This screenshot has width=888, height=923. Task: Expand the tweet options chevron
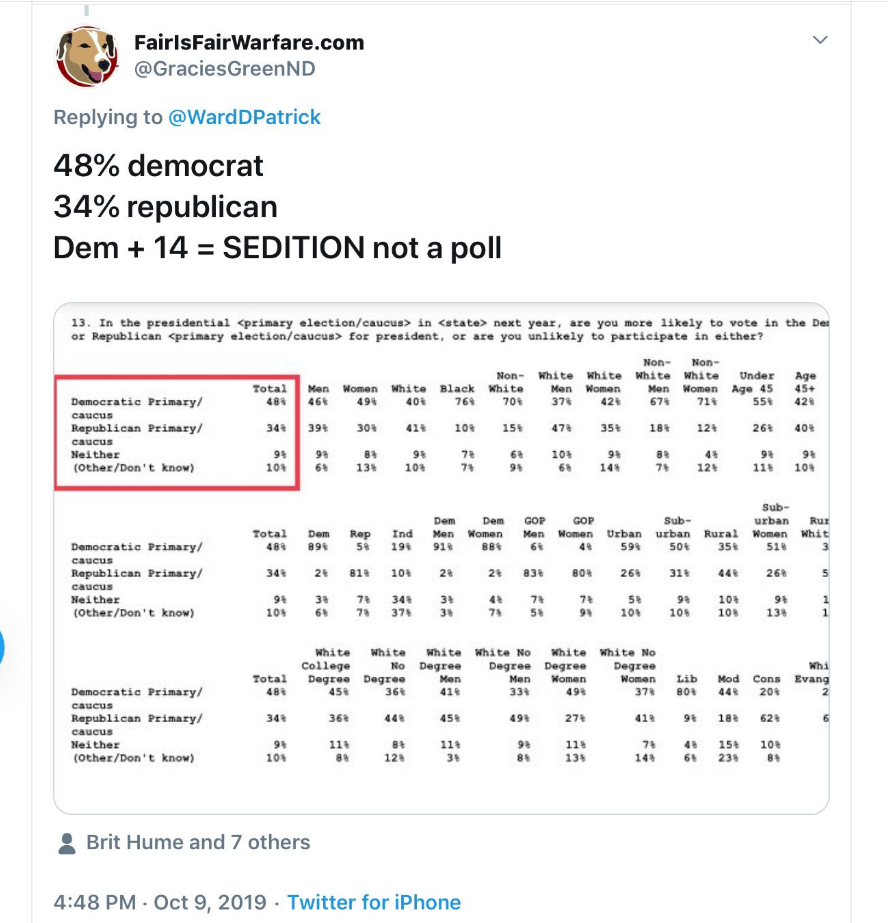point(820,40)
